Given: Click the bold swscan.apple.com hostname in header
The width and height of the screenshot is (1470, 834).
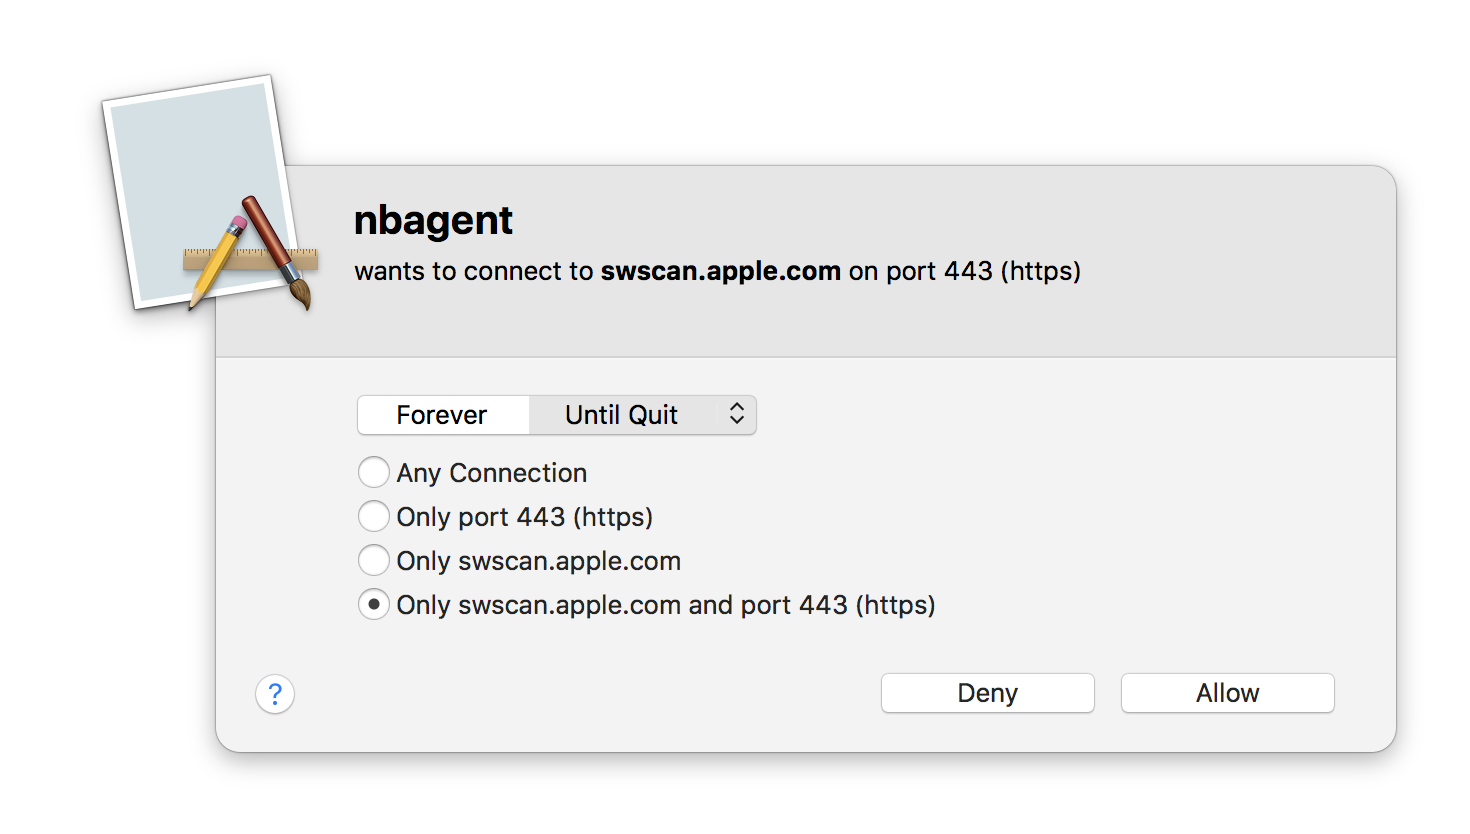Looking at the screenshot, I should [720, 271].
